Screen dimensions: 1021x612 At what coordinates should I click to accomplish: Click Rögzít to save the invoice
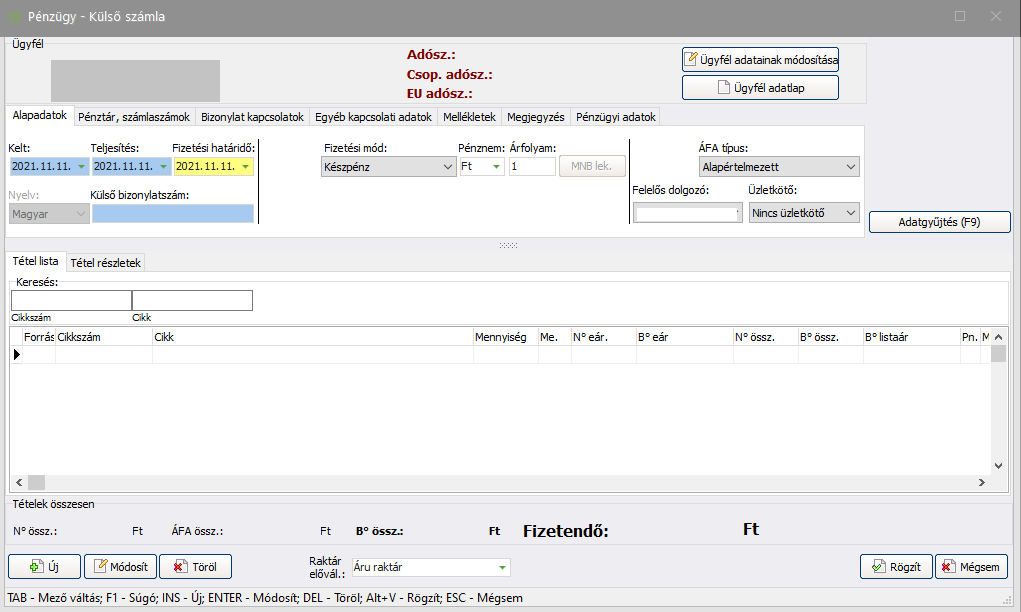click(895, 567)
